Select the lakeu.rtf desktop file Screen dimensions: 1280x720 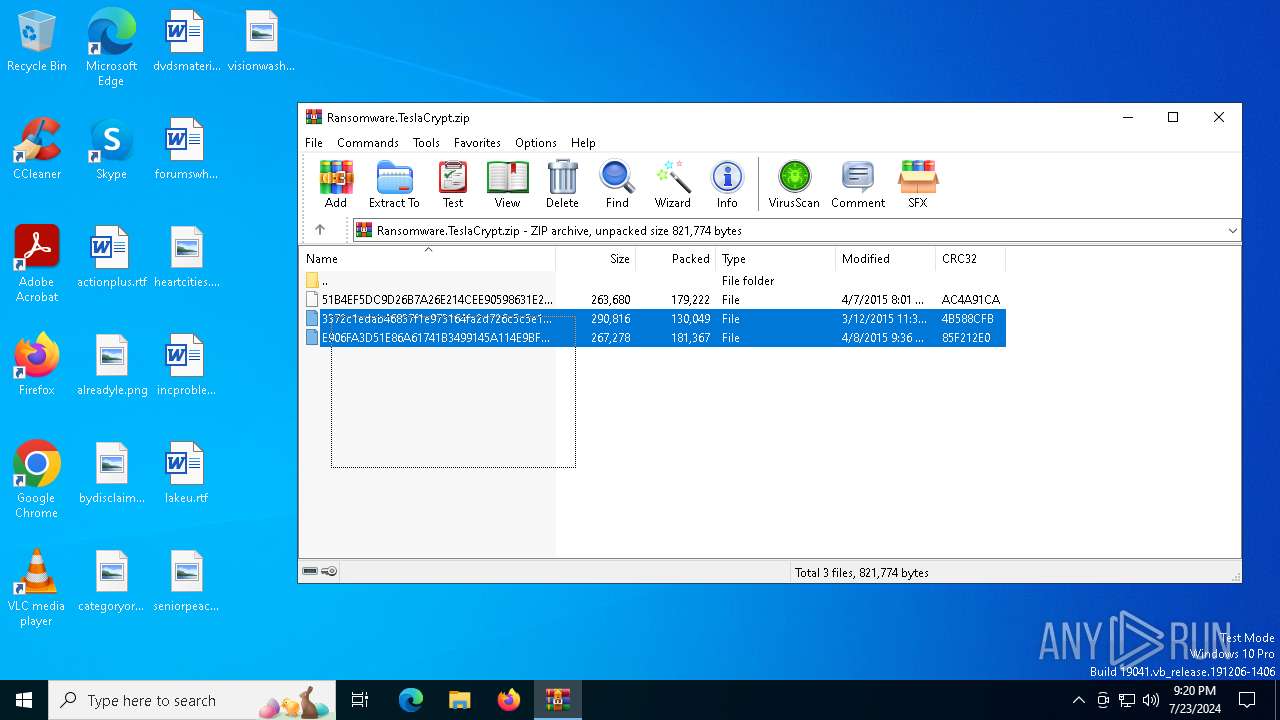click(186, 474)
